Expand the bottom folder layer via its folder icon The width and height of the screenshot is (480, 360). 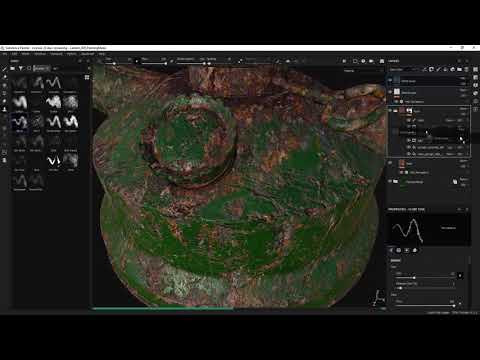coord(396,181)
